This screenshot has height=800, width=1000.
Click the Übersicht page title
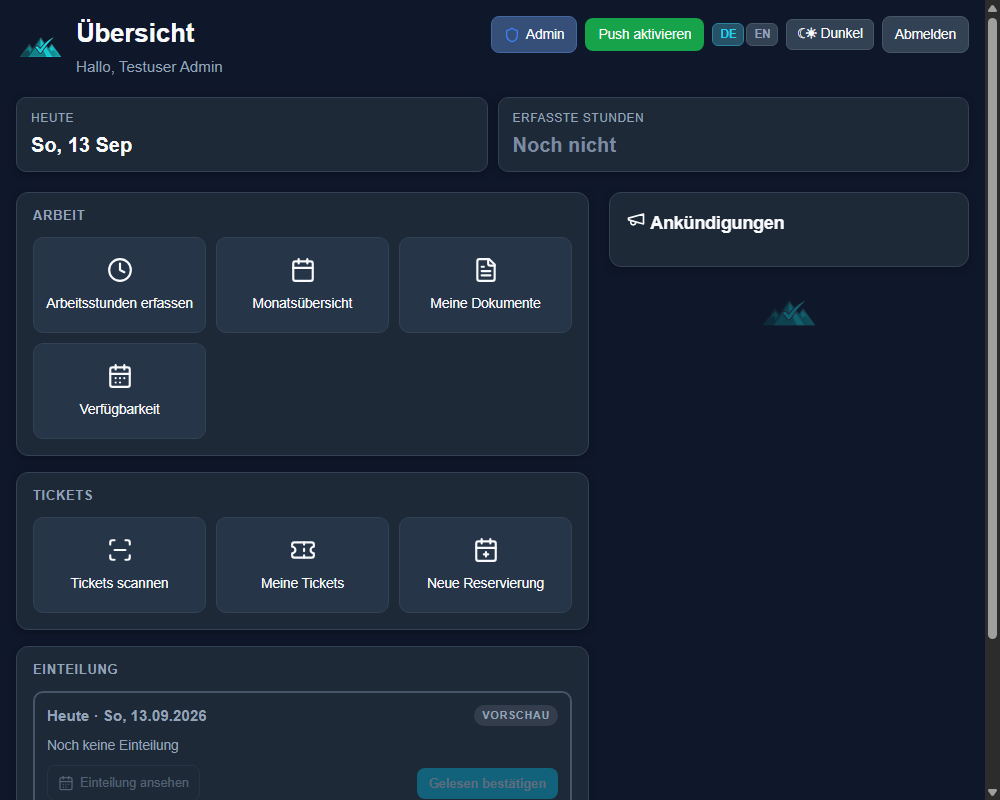click(135, 33)
